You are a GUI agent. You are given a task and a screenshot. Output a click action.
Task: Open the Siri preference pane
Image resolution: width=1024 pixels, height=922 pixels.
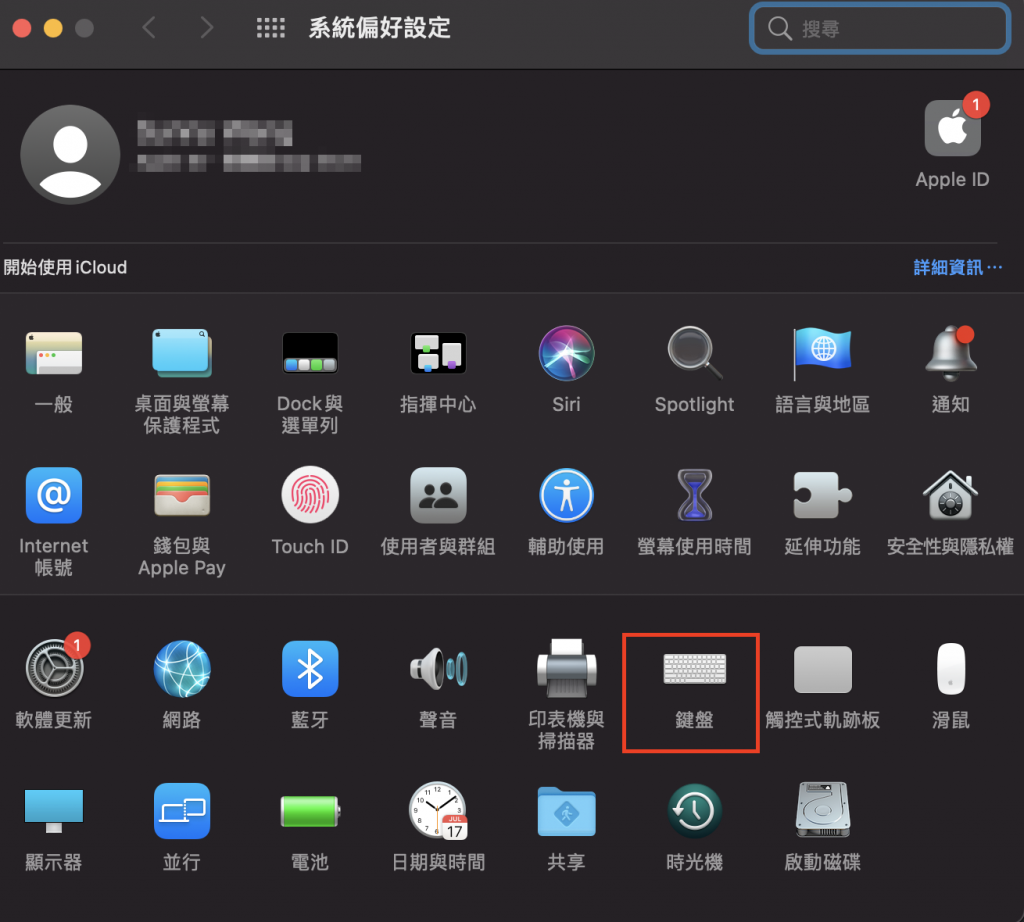(x=566, y=353)
